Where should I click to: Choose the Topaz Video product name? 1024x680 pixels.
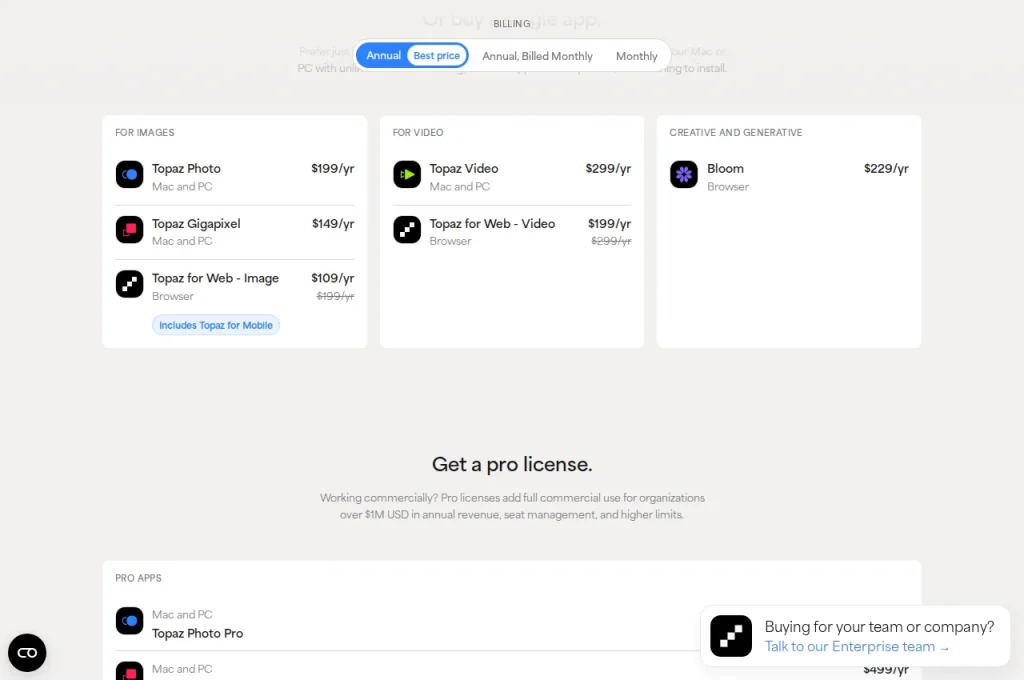tap(464, 169)
